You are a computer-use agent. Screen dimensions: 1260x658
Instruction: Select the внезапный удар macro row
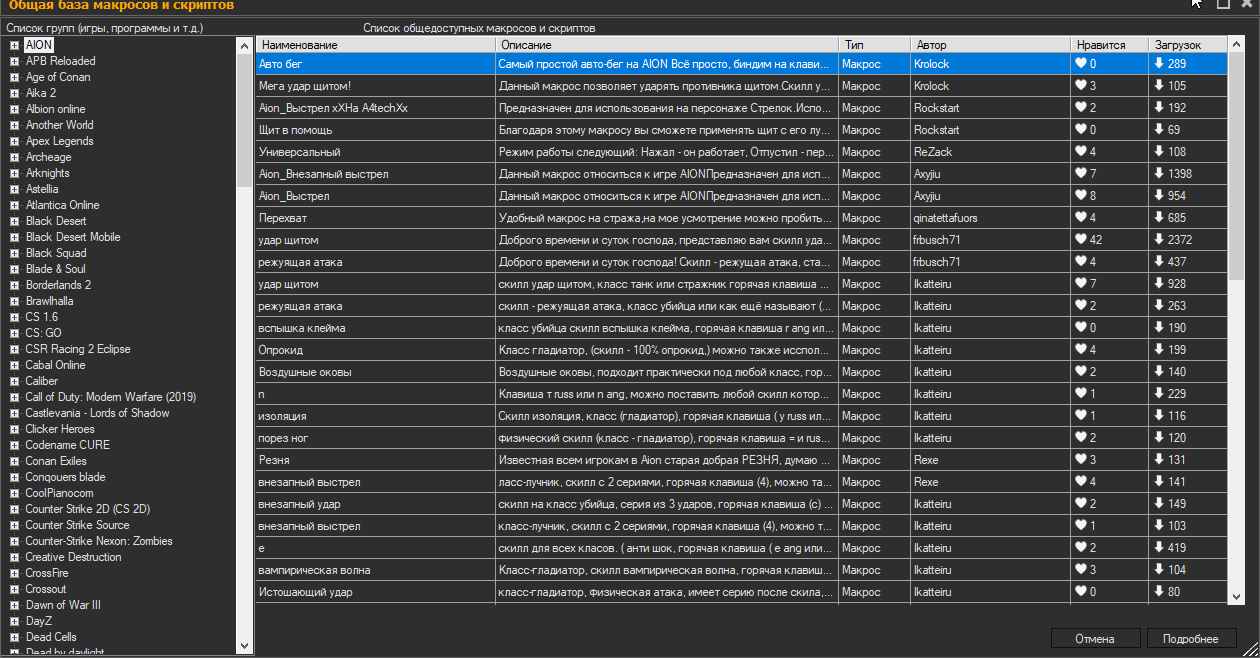click(x=742, y=504)
